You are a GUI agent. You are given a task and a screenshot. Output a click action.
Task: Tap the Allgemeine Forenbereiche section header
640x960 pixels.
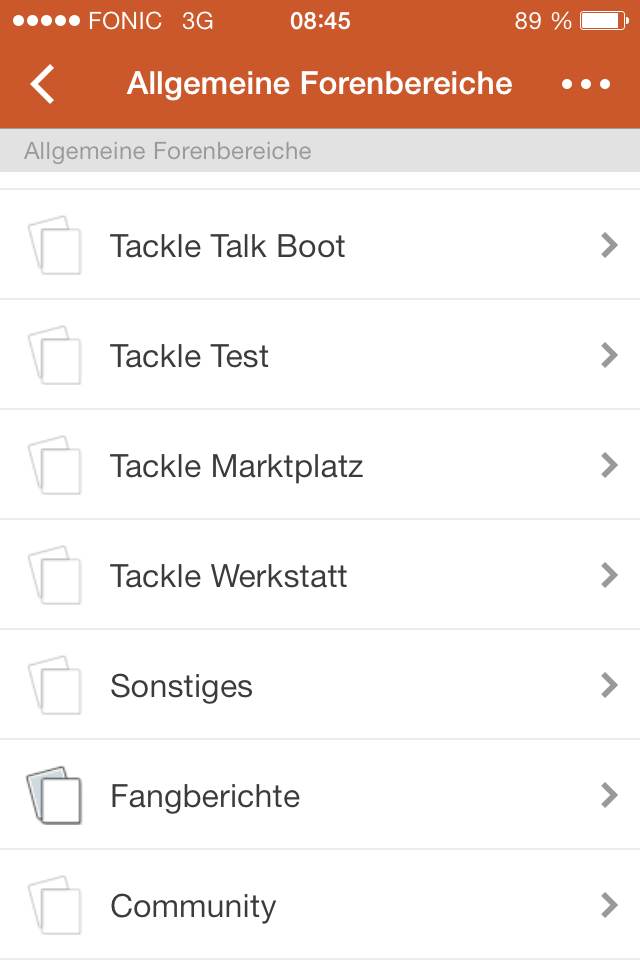coord(168,151)
